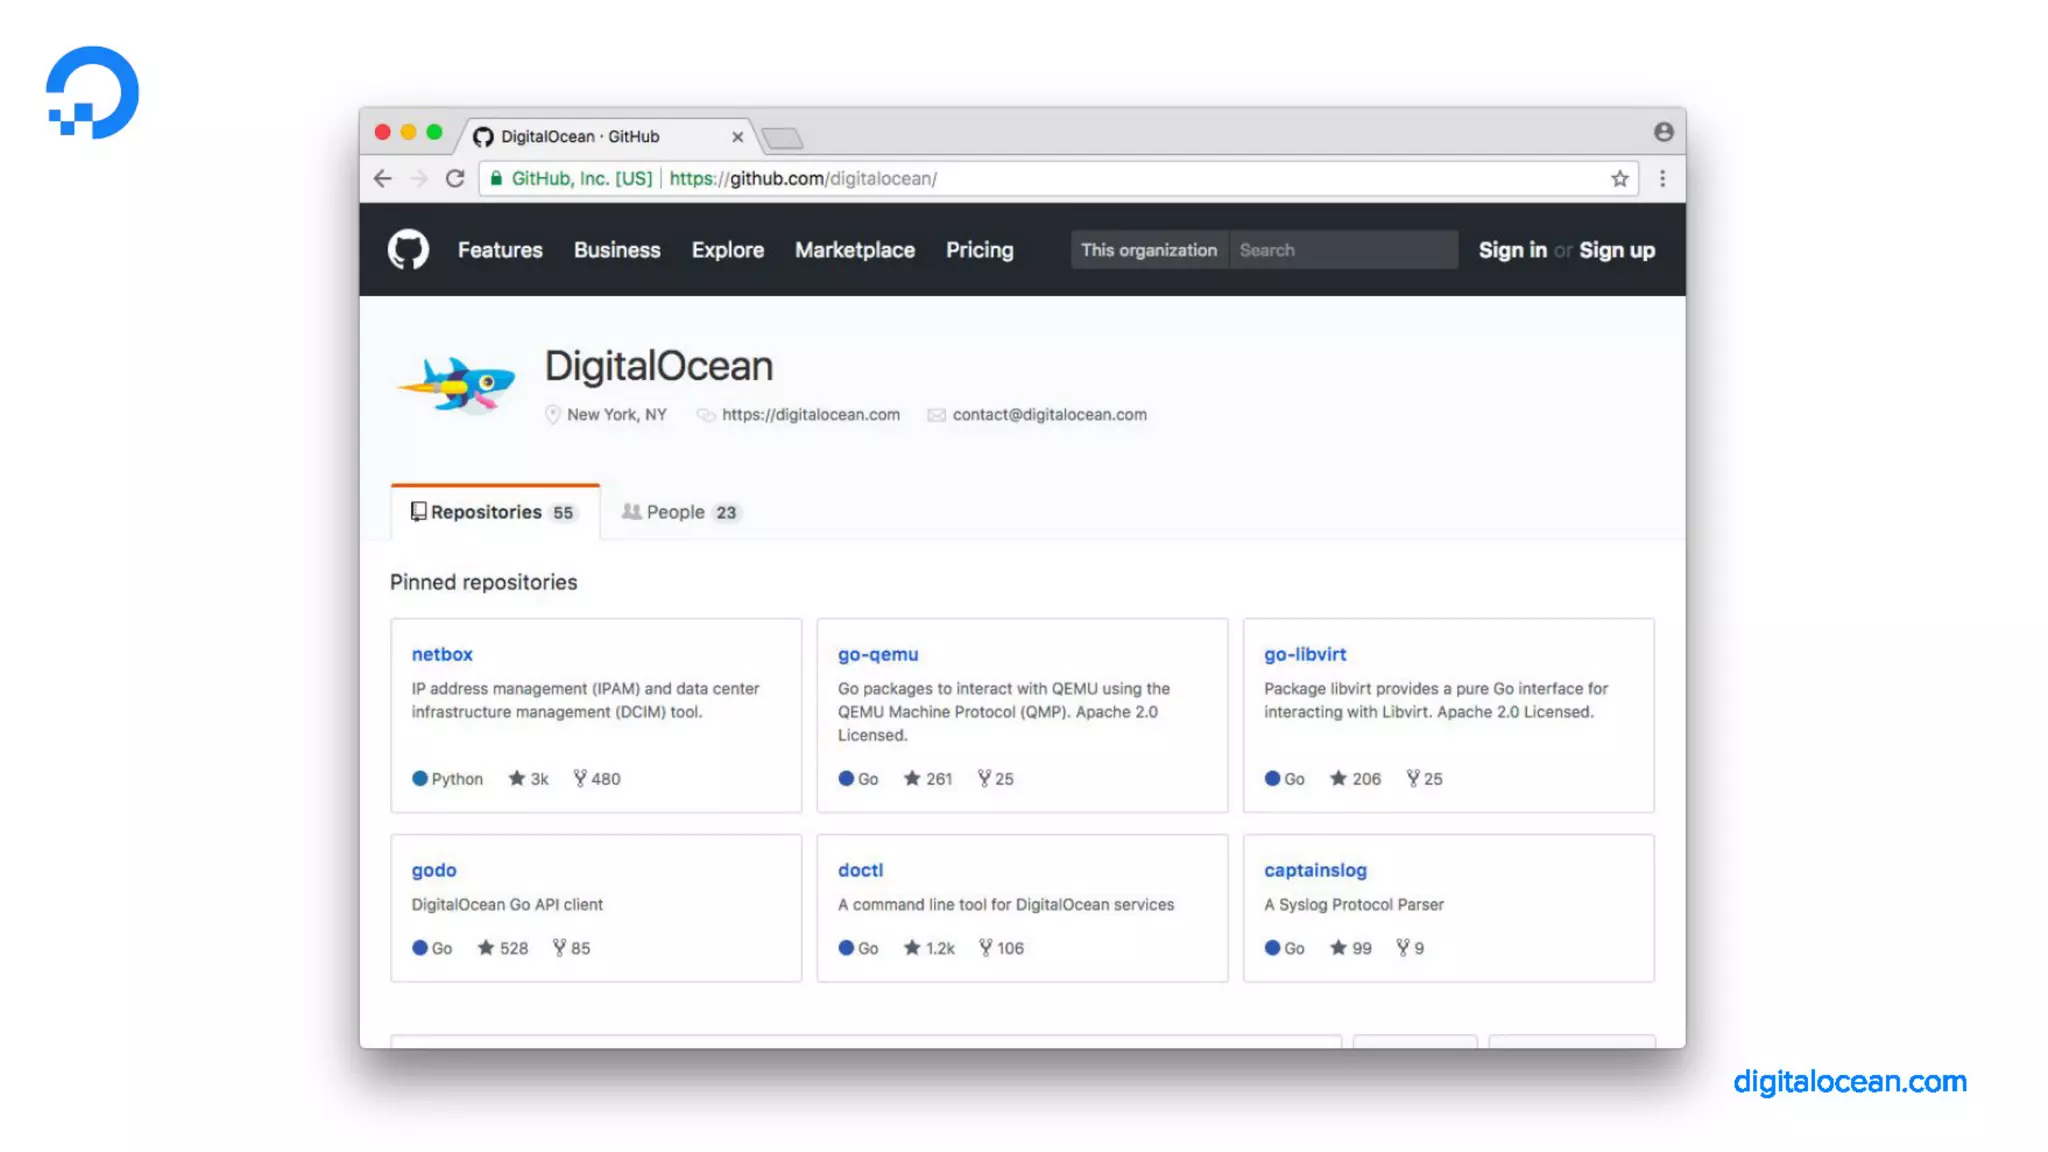Image resolution: width=2048 pixels, height=1152 pixels.
Task: Click the DigitalOcean shark avatar
Action: click(x=456, y=386)
